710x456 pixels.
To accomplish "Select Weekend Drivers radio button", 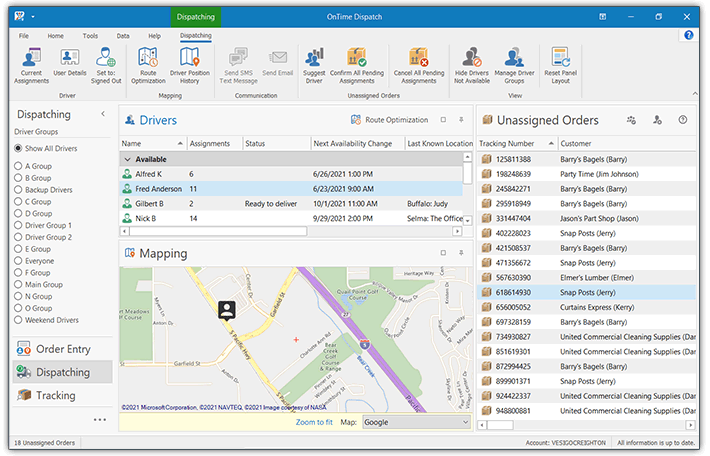I will click(18, 320).
